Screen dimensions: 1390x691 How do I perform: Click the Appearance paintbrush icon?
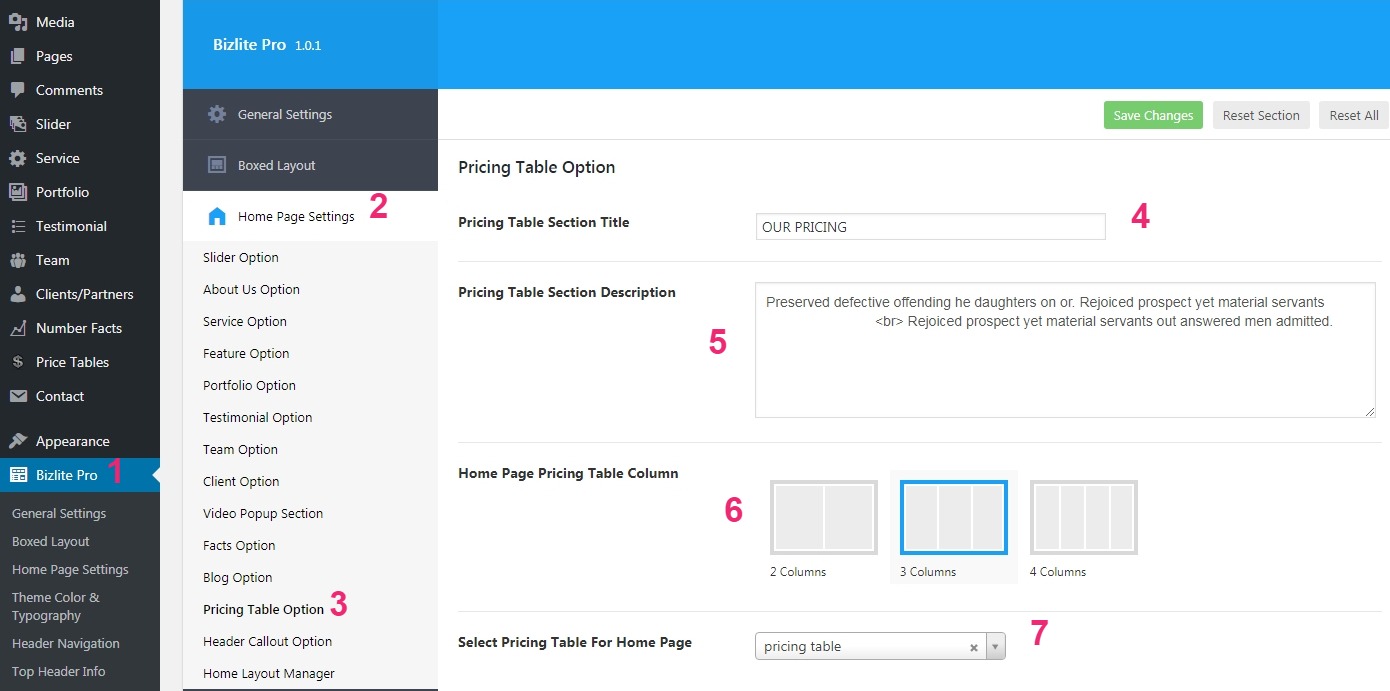click(x=18, y=441)
